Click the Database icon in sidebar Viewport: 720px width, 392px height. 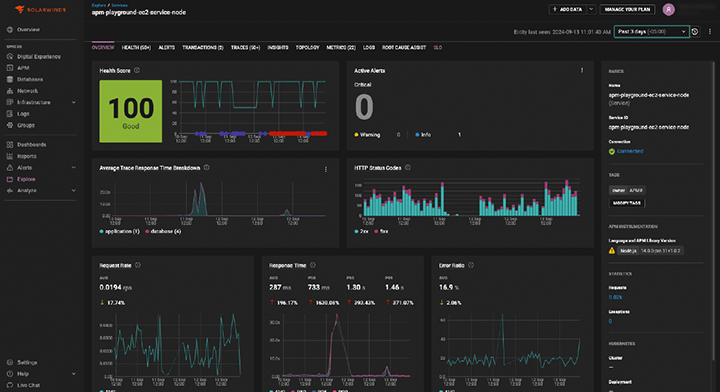tap(10, 79)
